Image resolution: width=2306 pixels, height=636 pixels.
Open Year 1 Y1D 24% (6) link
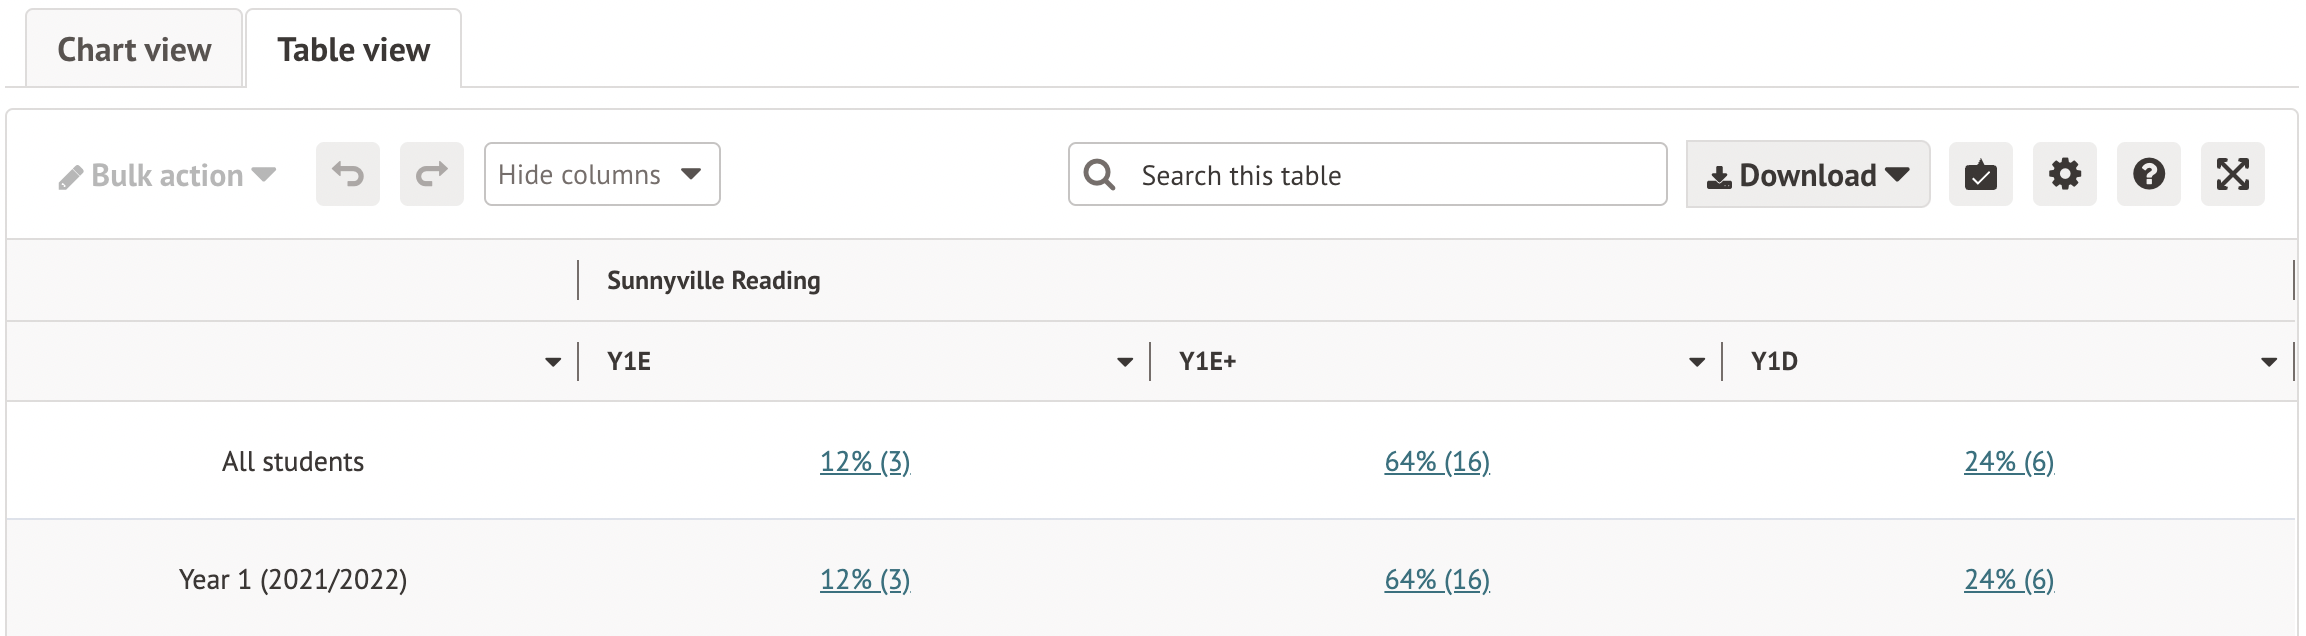(2009, 580)
